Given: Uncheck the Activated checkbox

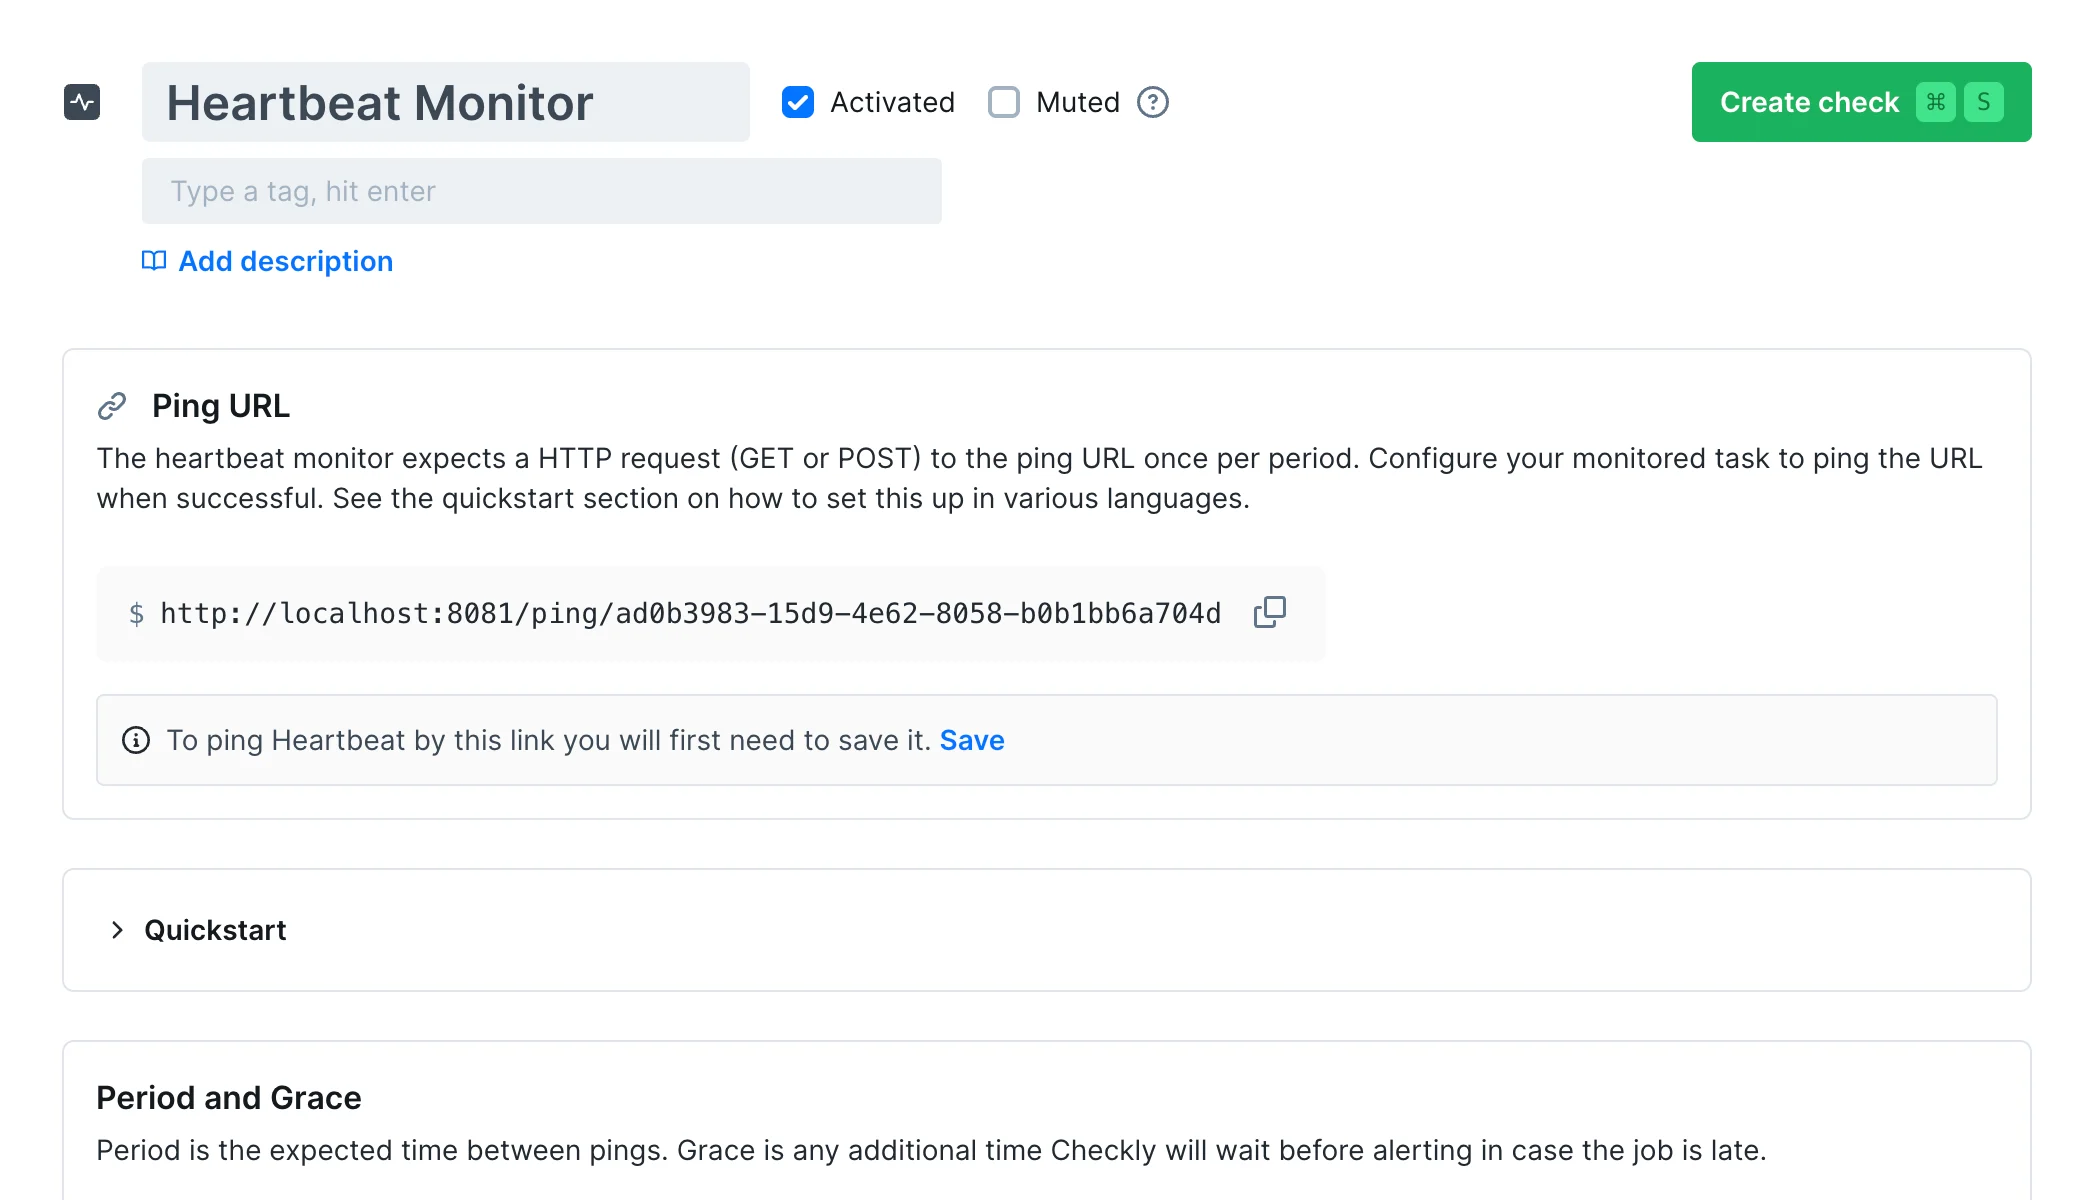Looking at the screenshot, I should [x=798, y=102].
